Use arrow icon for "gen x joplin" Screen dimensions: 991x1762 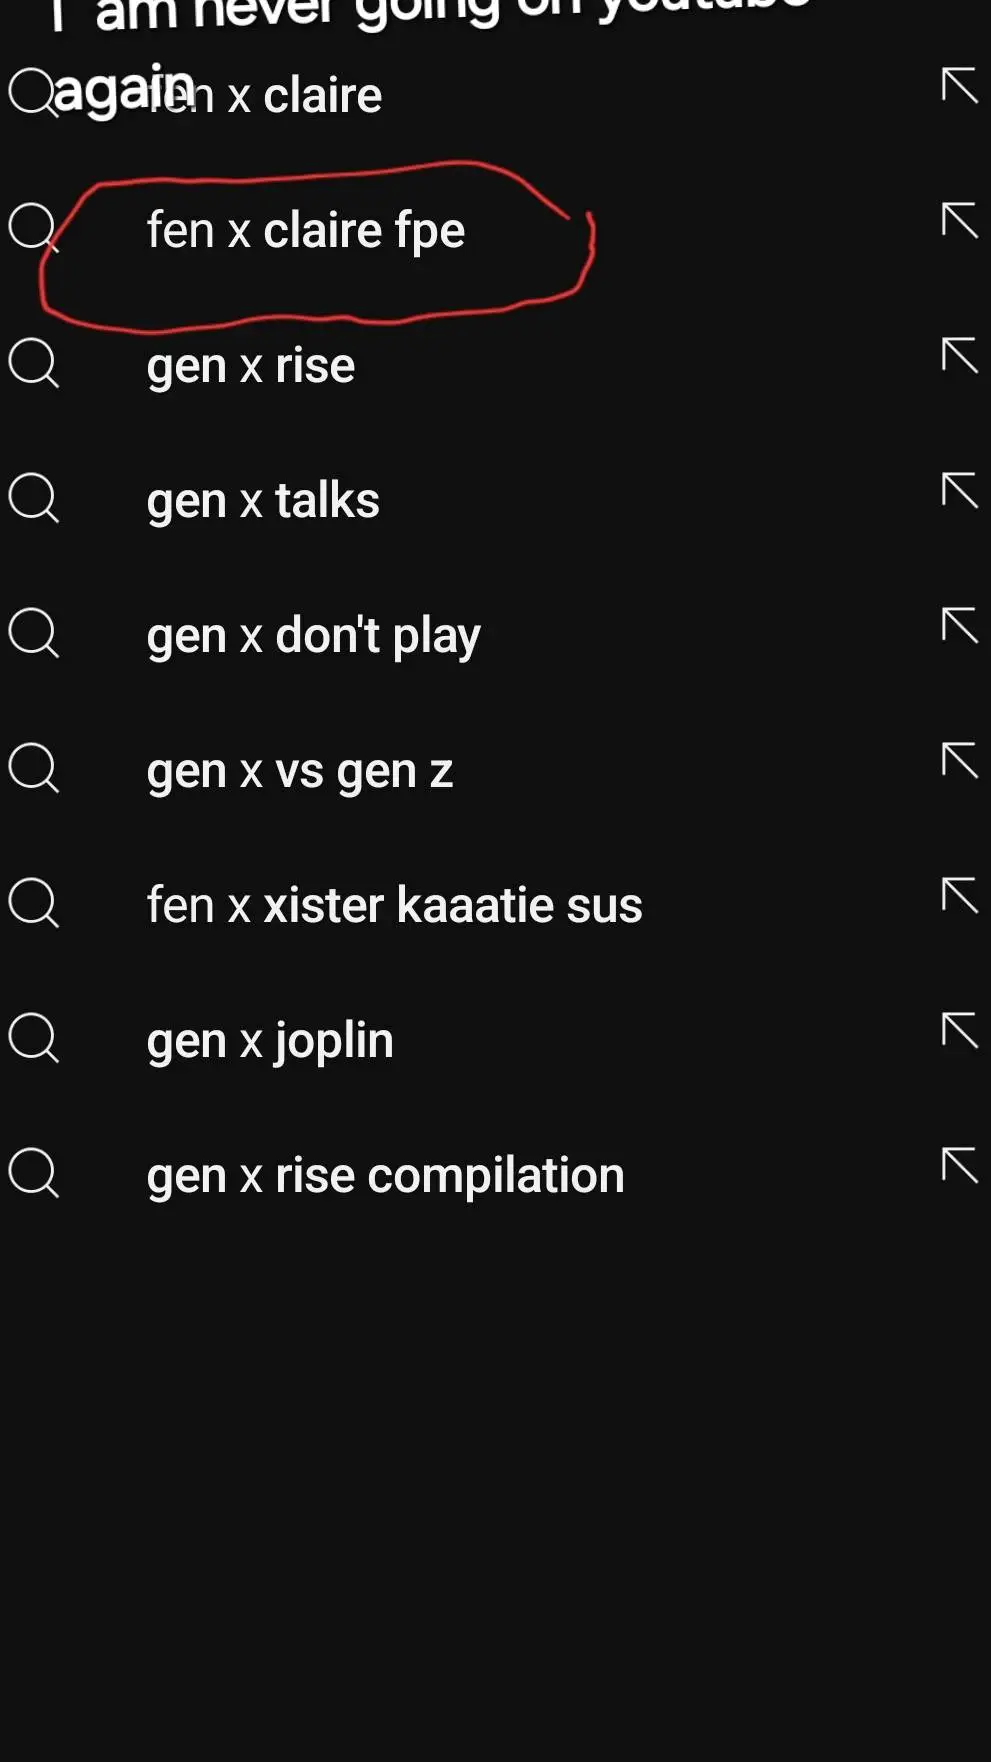(x=959, y=1030)
